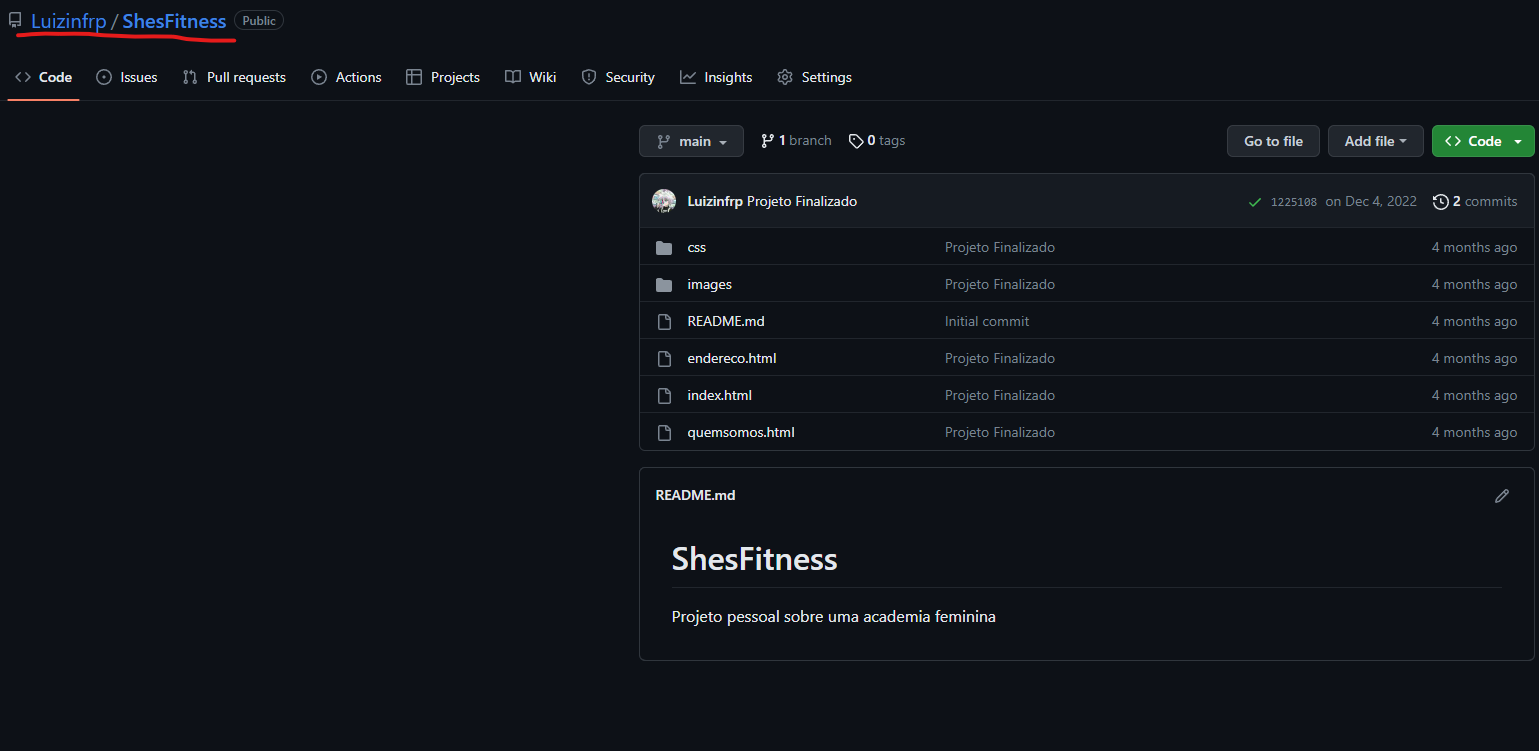1539x751 pixels.
Task: Open the Initial commit message link
Action: (987, 321)
